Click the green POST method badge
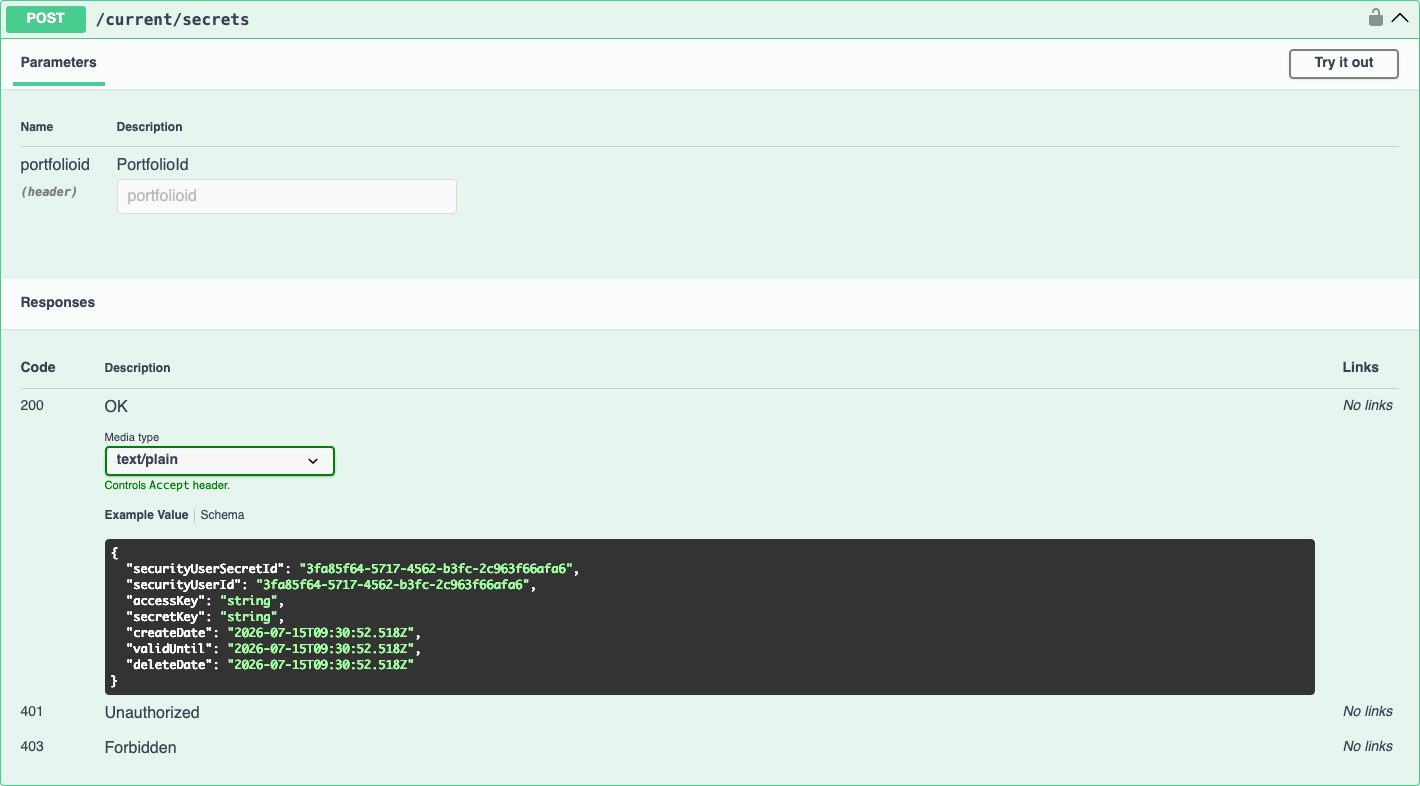The image size is (1420, 786). pyautogui.click(x=46, y=18)
